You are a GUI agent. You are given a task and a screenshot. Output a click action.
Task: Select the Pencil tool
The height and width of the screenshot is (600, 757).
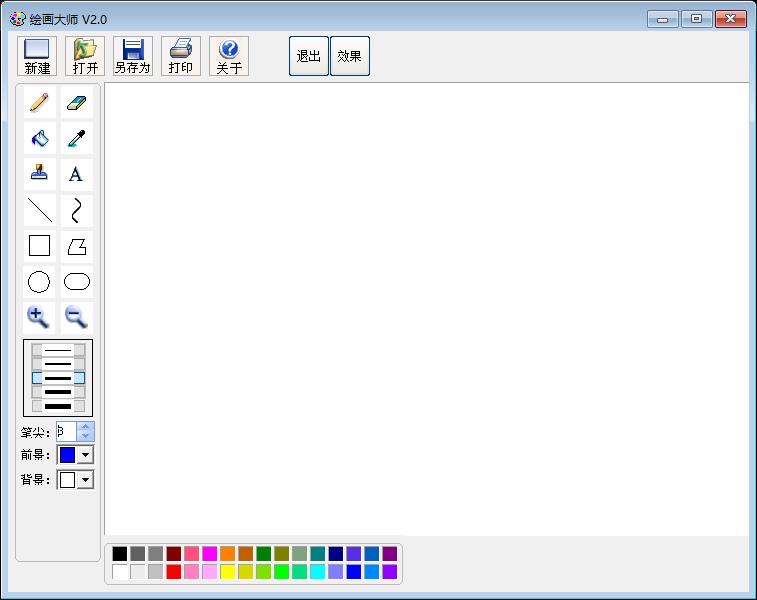pyautogui.click(x=40, y=102)
